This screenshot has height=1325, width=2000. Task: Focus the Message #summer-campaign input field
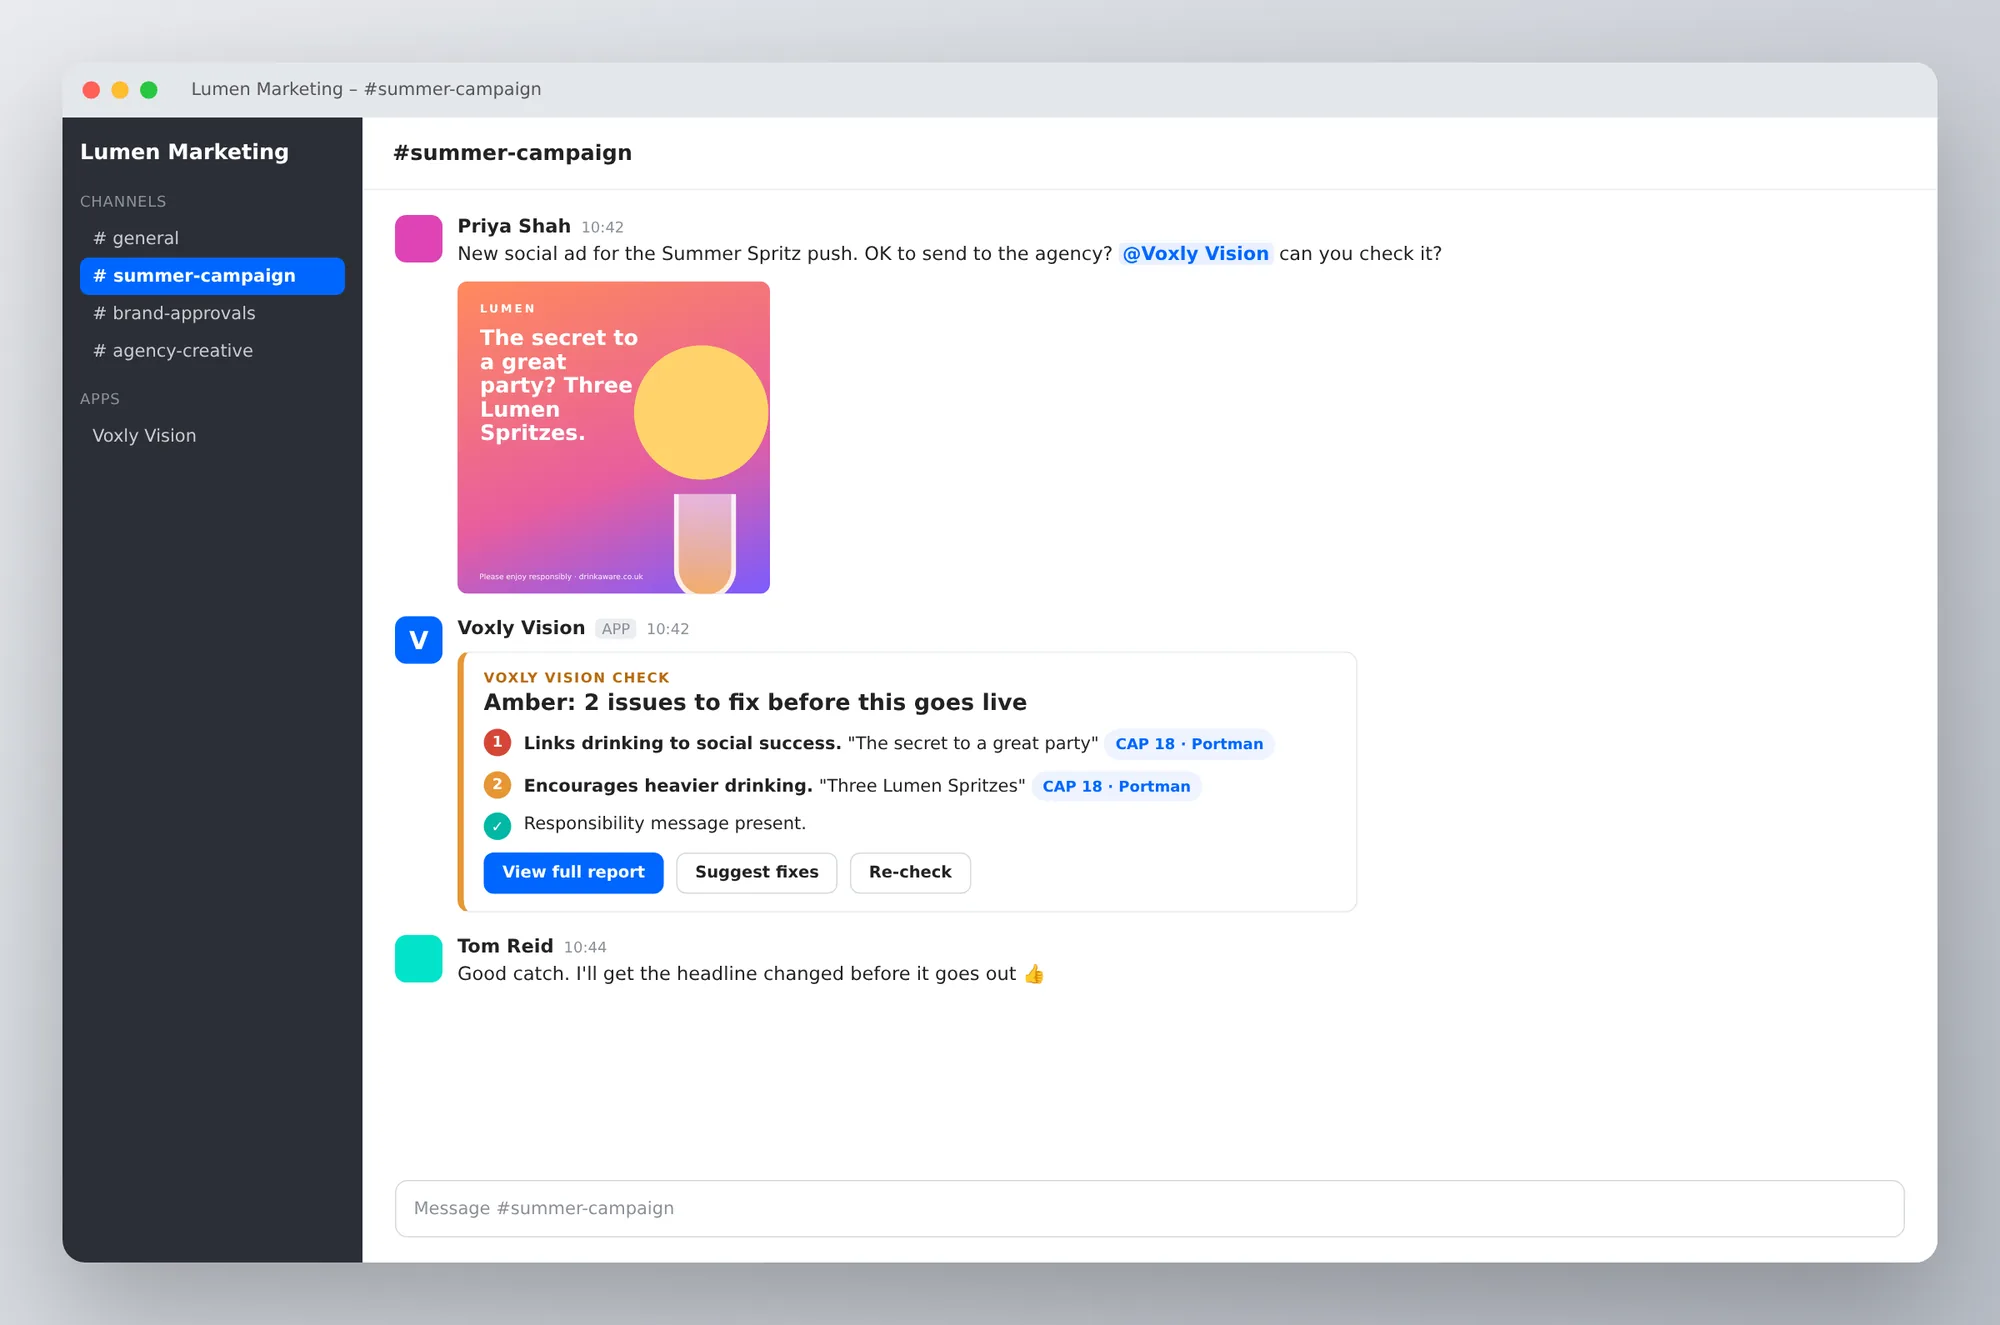click(1149, 1208)
